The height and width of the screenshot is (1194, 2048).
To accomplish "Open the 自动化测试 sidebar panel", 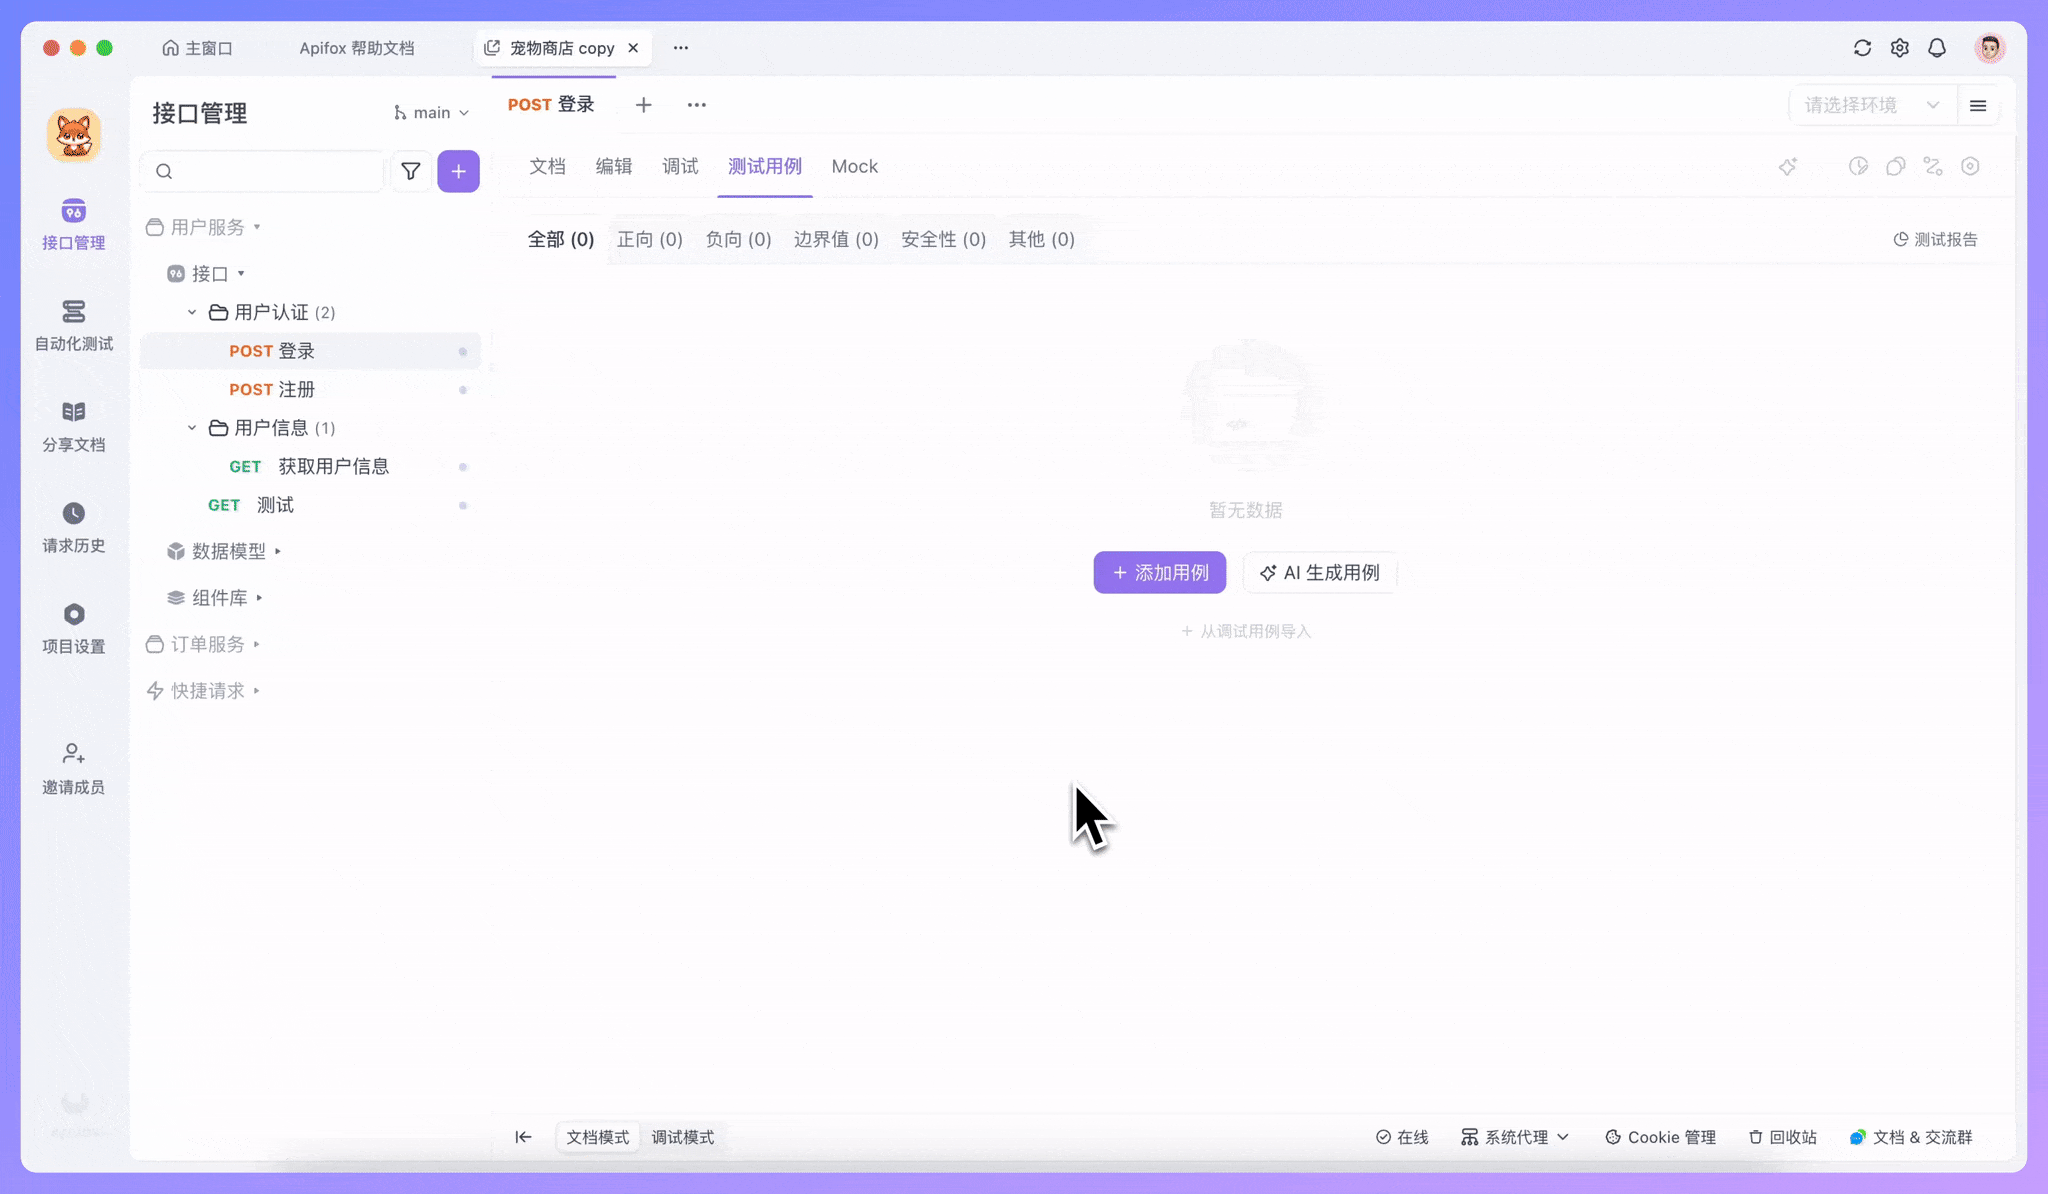I will 73,326.
